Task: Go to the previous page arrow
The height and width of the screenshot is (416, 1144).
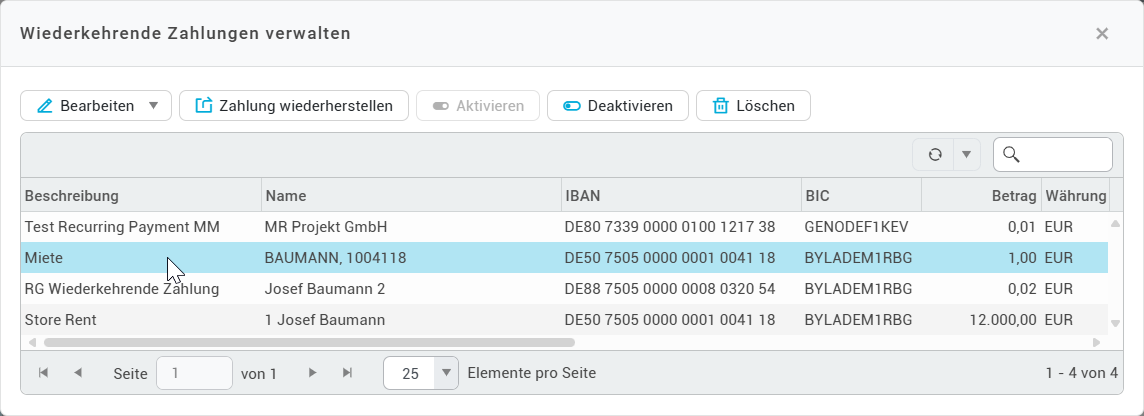Action: (x=78, y=373)
